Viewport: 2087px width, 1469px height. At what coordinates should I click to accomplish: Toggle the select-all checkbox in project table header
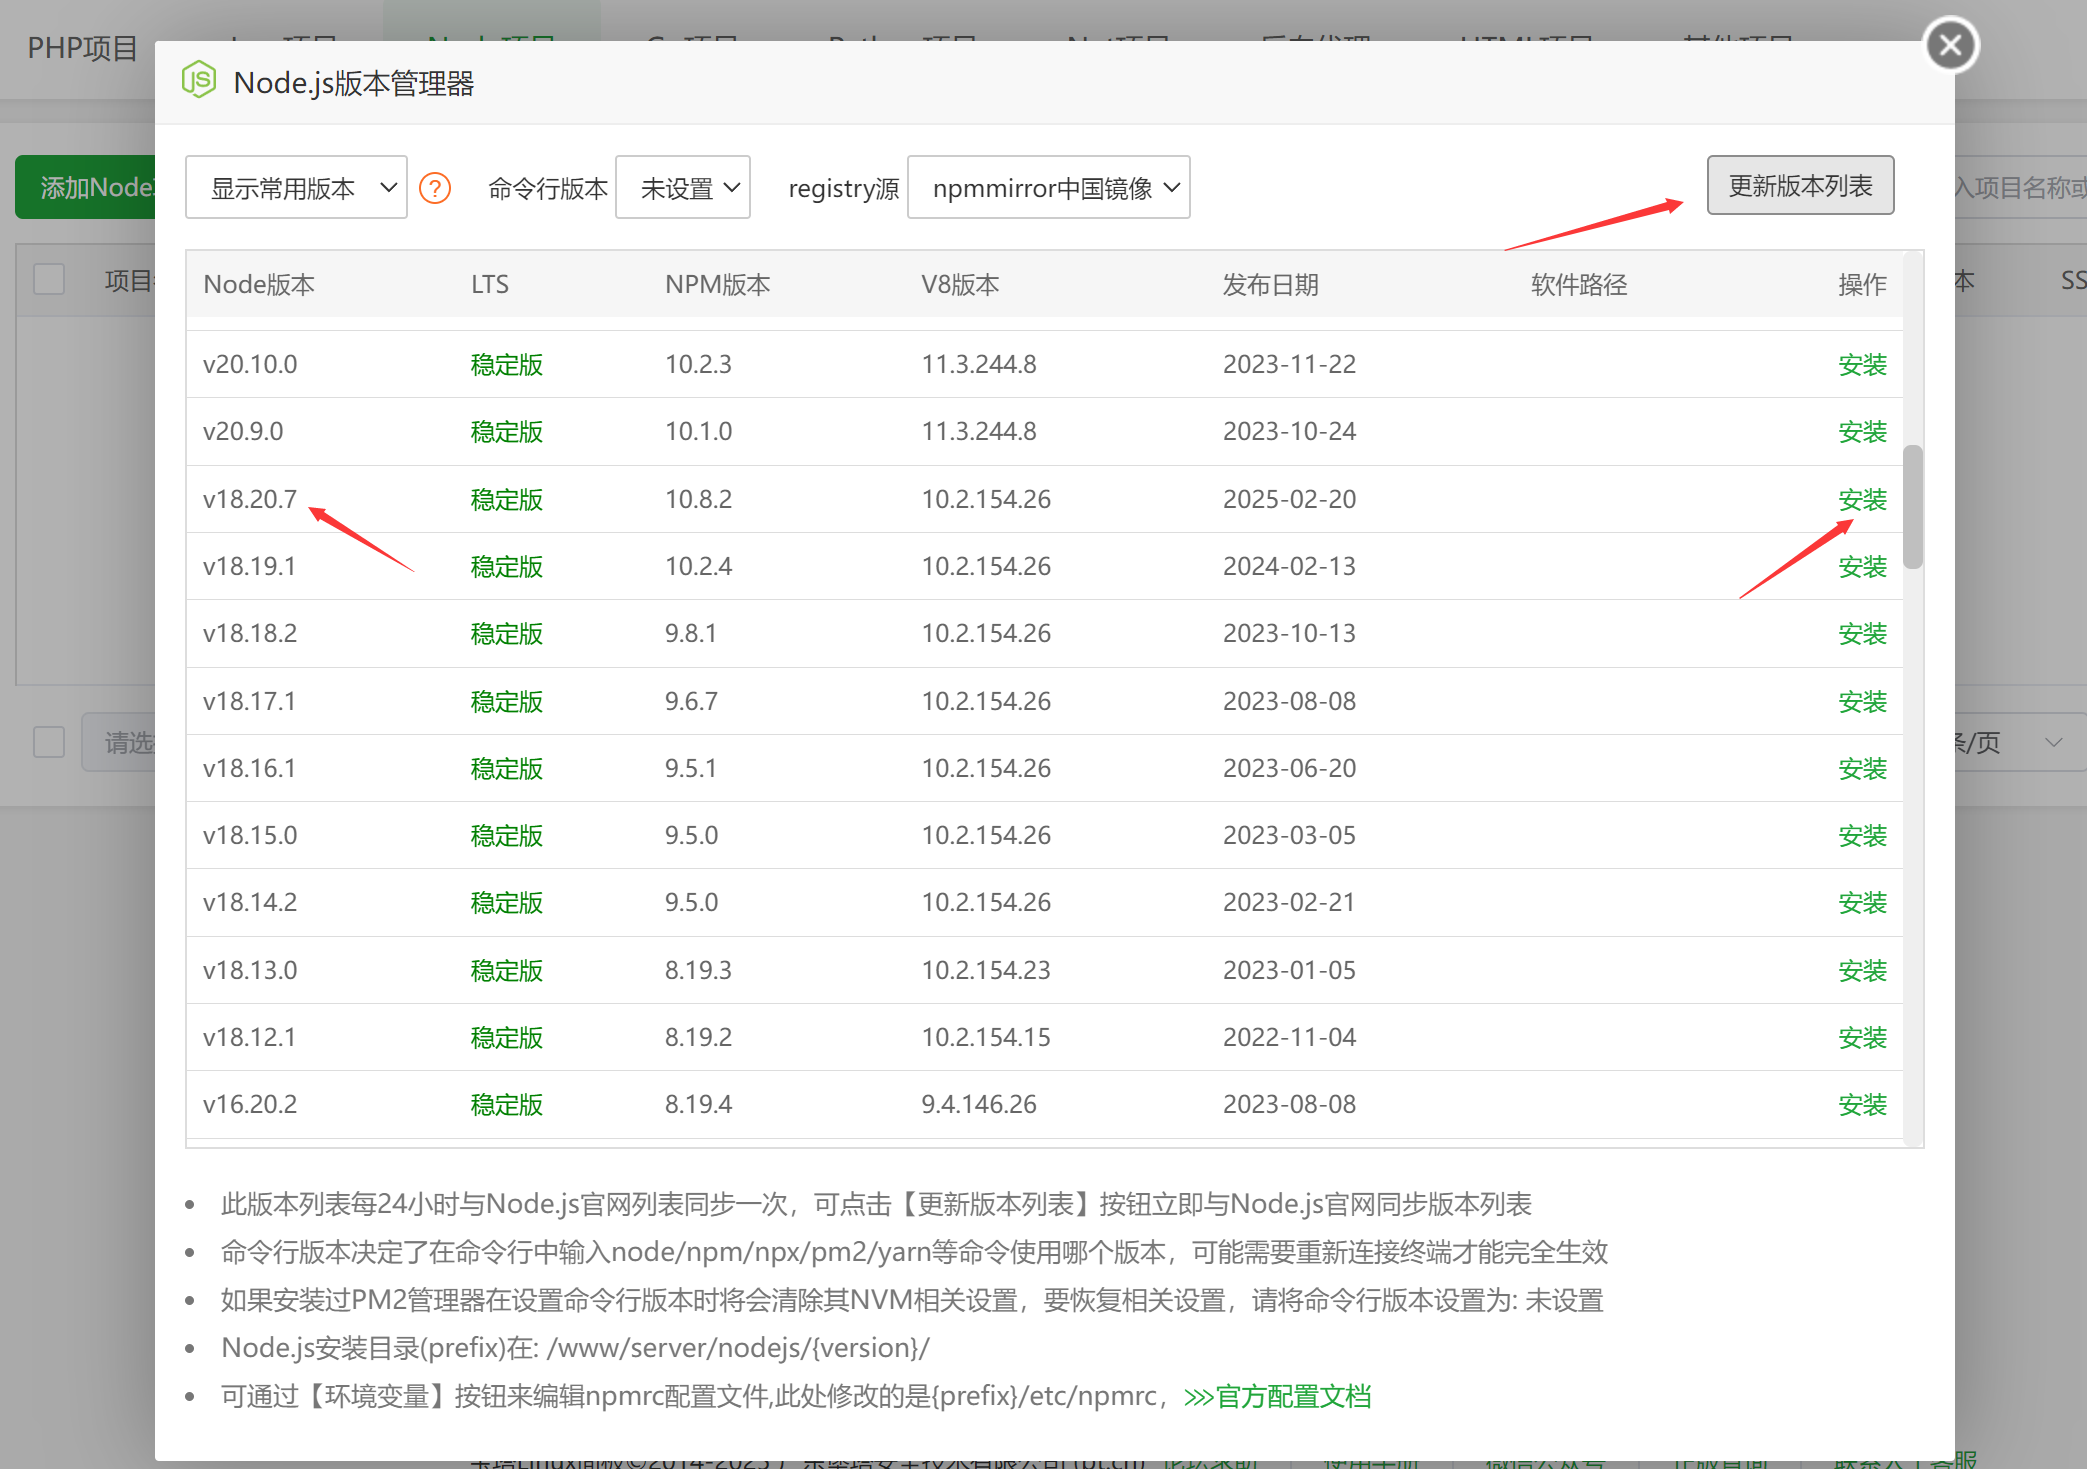click(x=49, y=280)
